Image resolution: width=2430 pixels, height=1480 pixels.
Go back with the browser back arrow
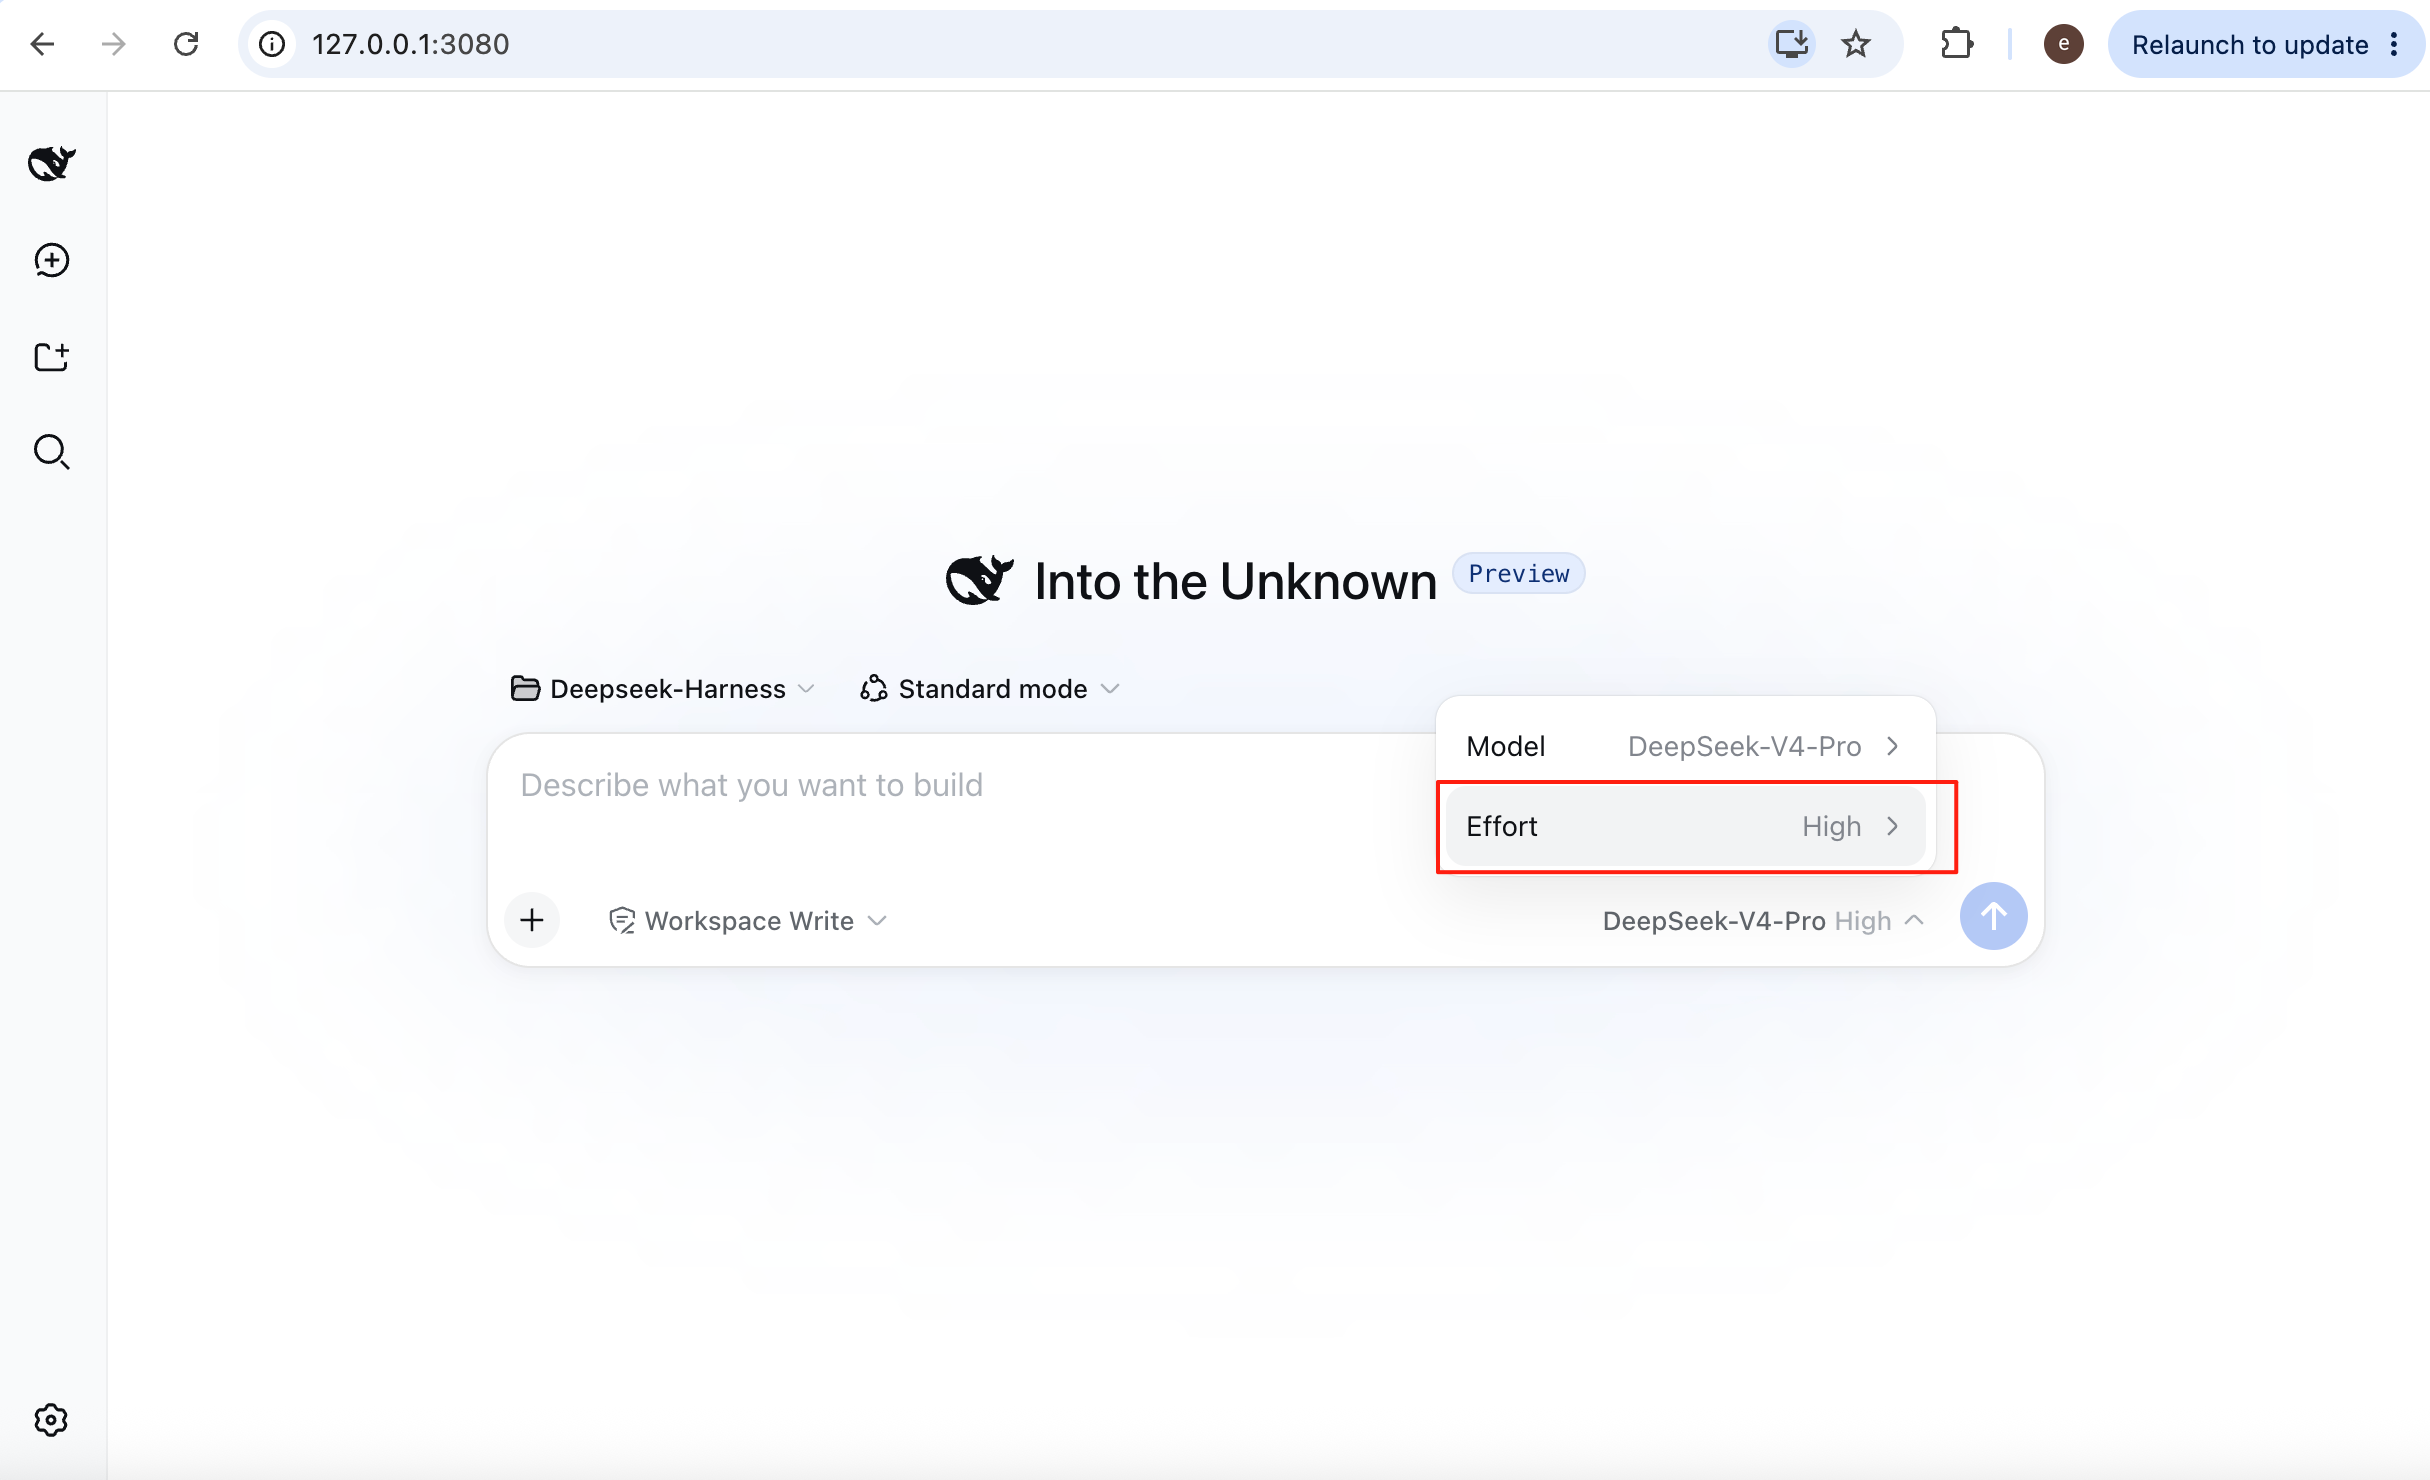pos(42,44)
